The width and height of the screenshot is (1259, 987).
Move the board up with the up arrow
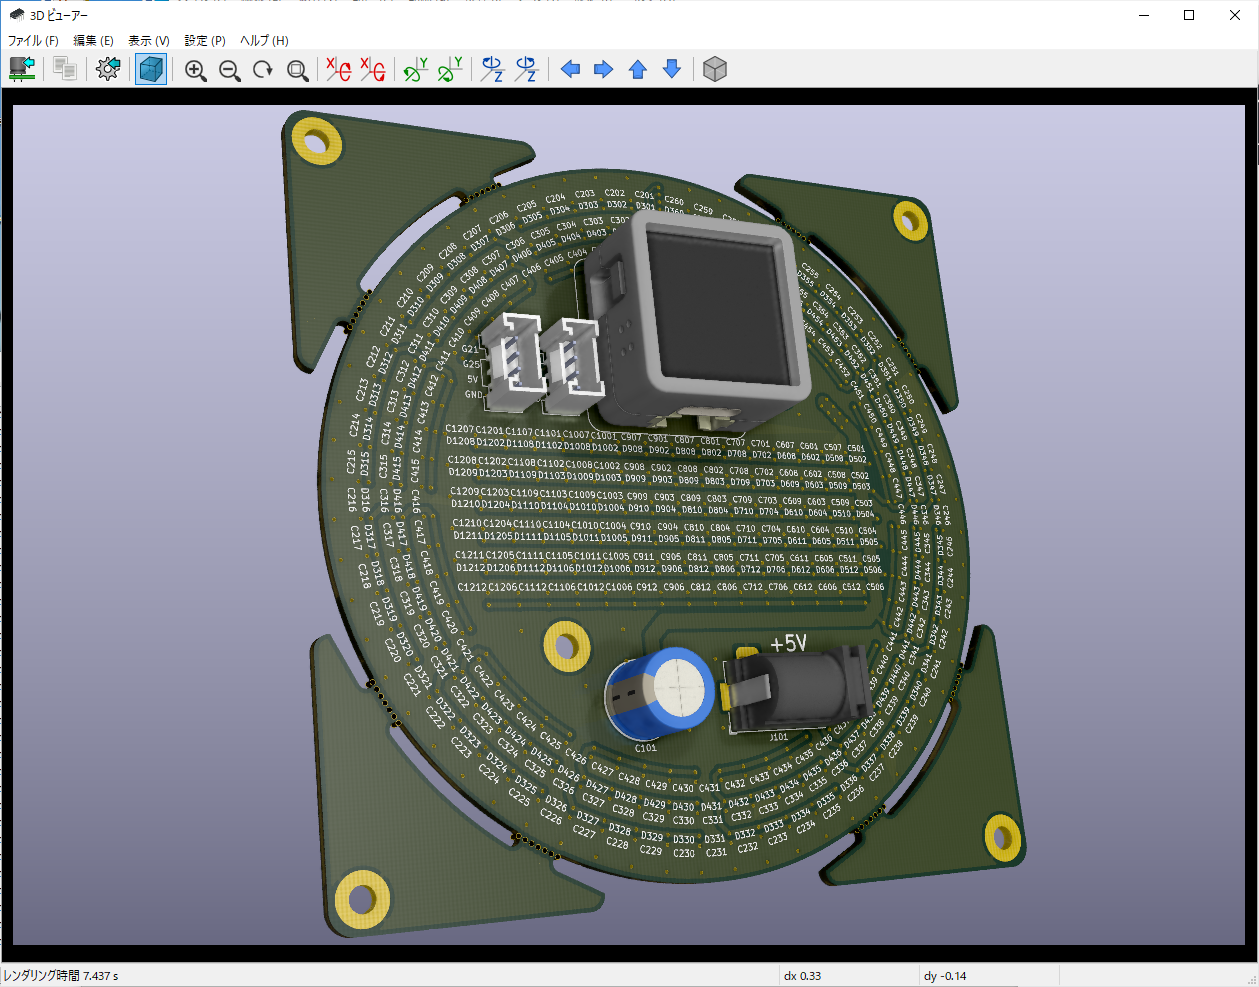click(638, 69)
